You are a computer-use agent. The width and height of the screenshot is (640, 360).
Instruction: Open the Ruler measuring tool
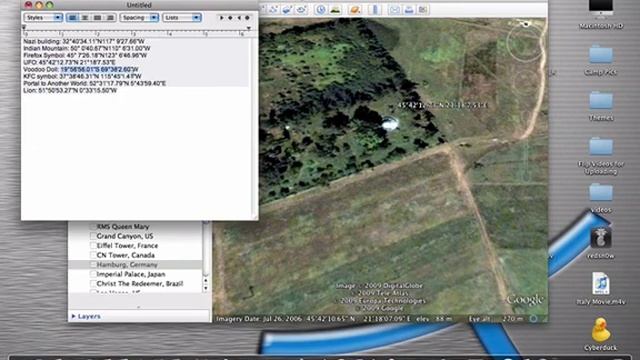(x=375, y=10)
